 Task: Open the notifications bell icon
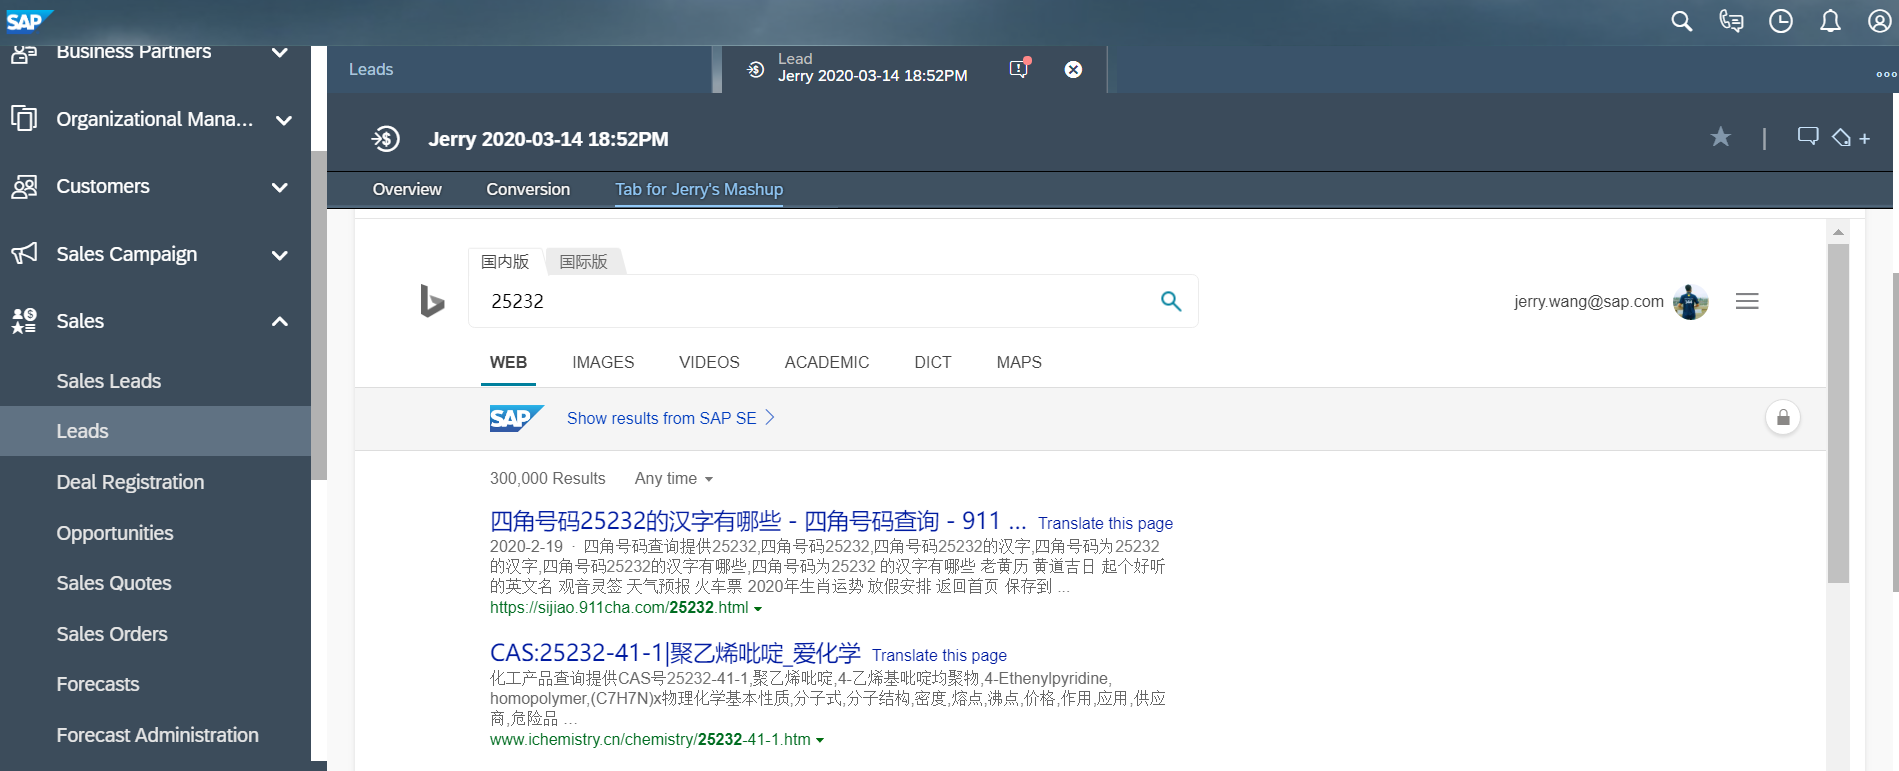1830,21
